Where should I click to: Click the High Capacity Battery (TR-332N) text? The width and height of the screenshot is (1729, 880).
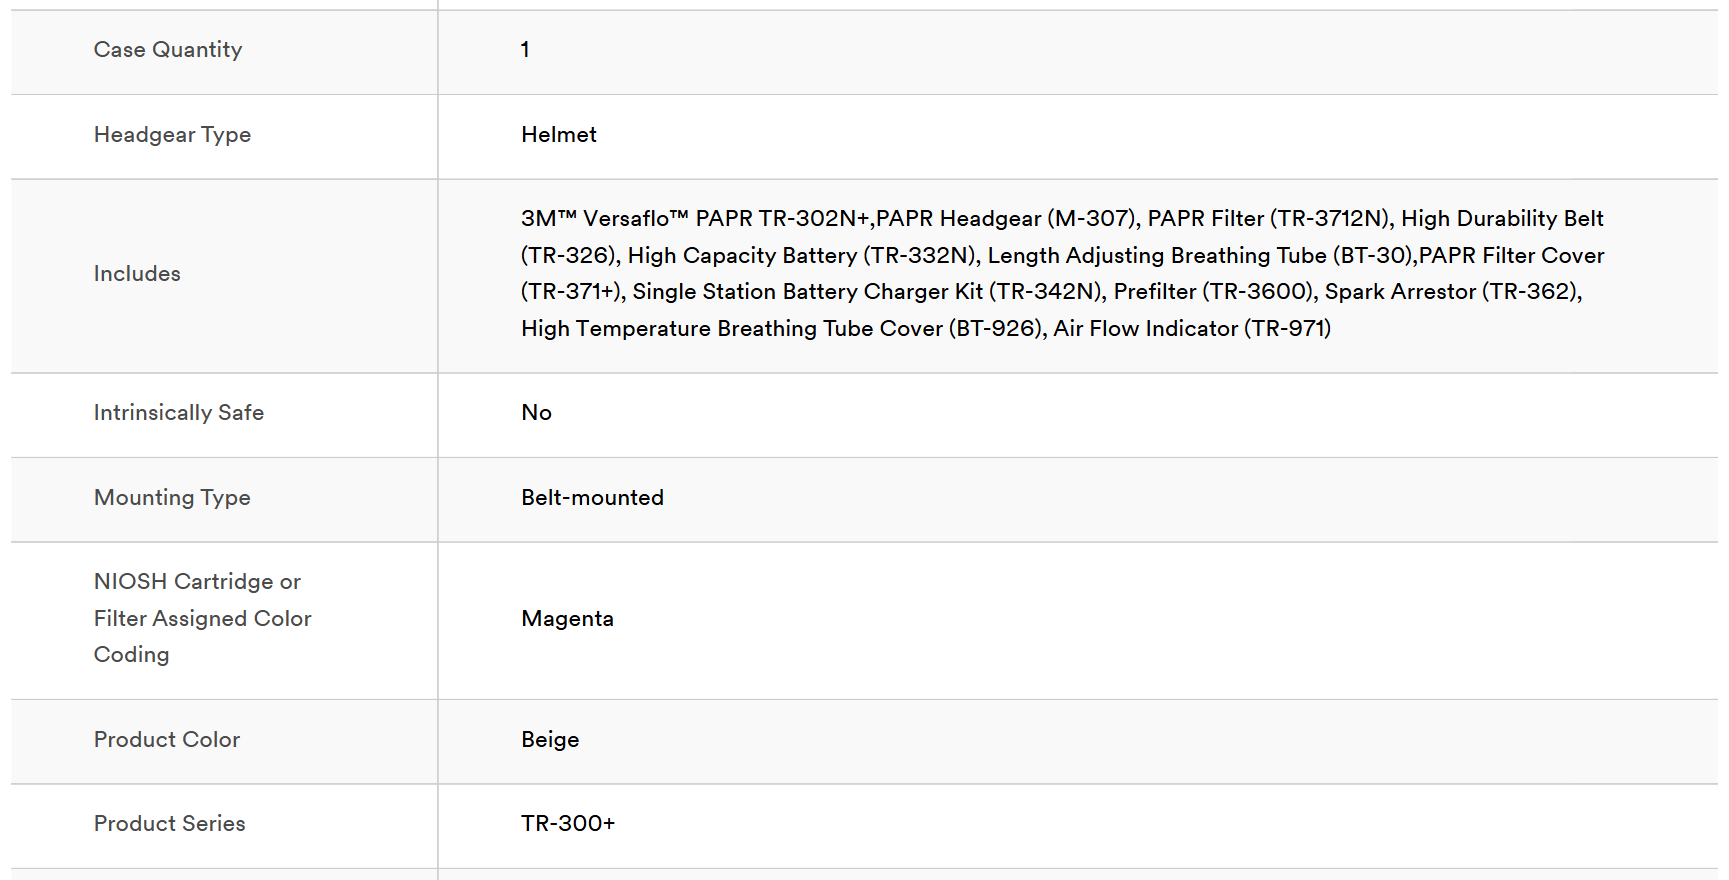pos(802,255)
